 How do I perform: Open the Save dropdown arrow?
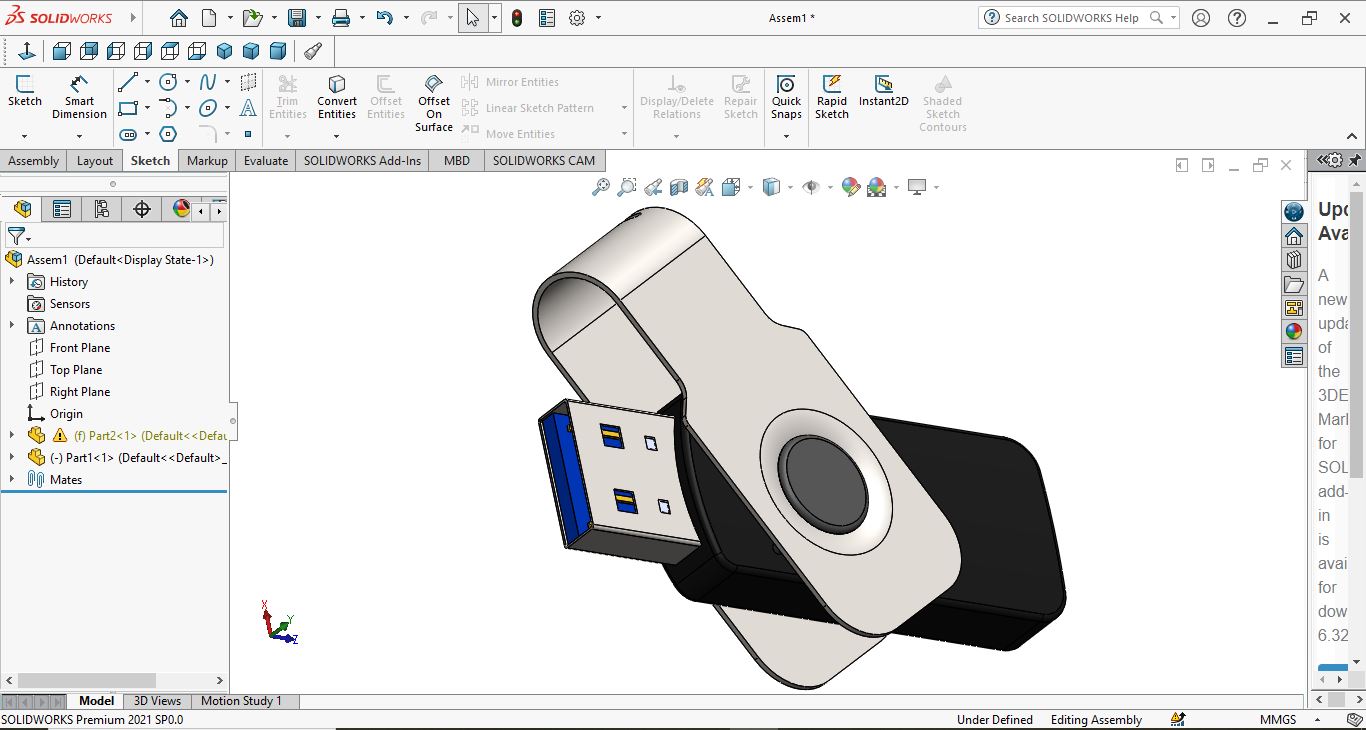tap(318, 18)
